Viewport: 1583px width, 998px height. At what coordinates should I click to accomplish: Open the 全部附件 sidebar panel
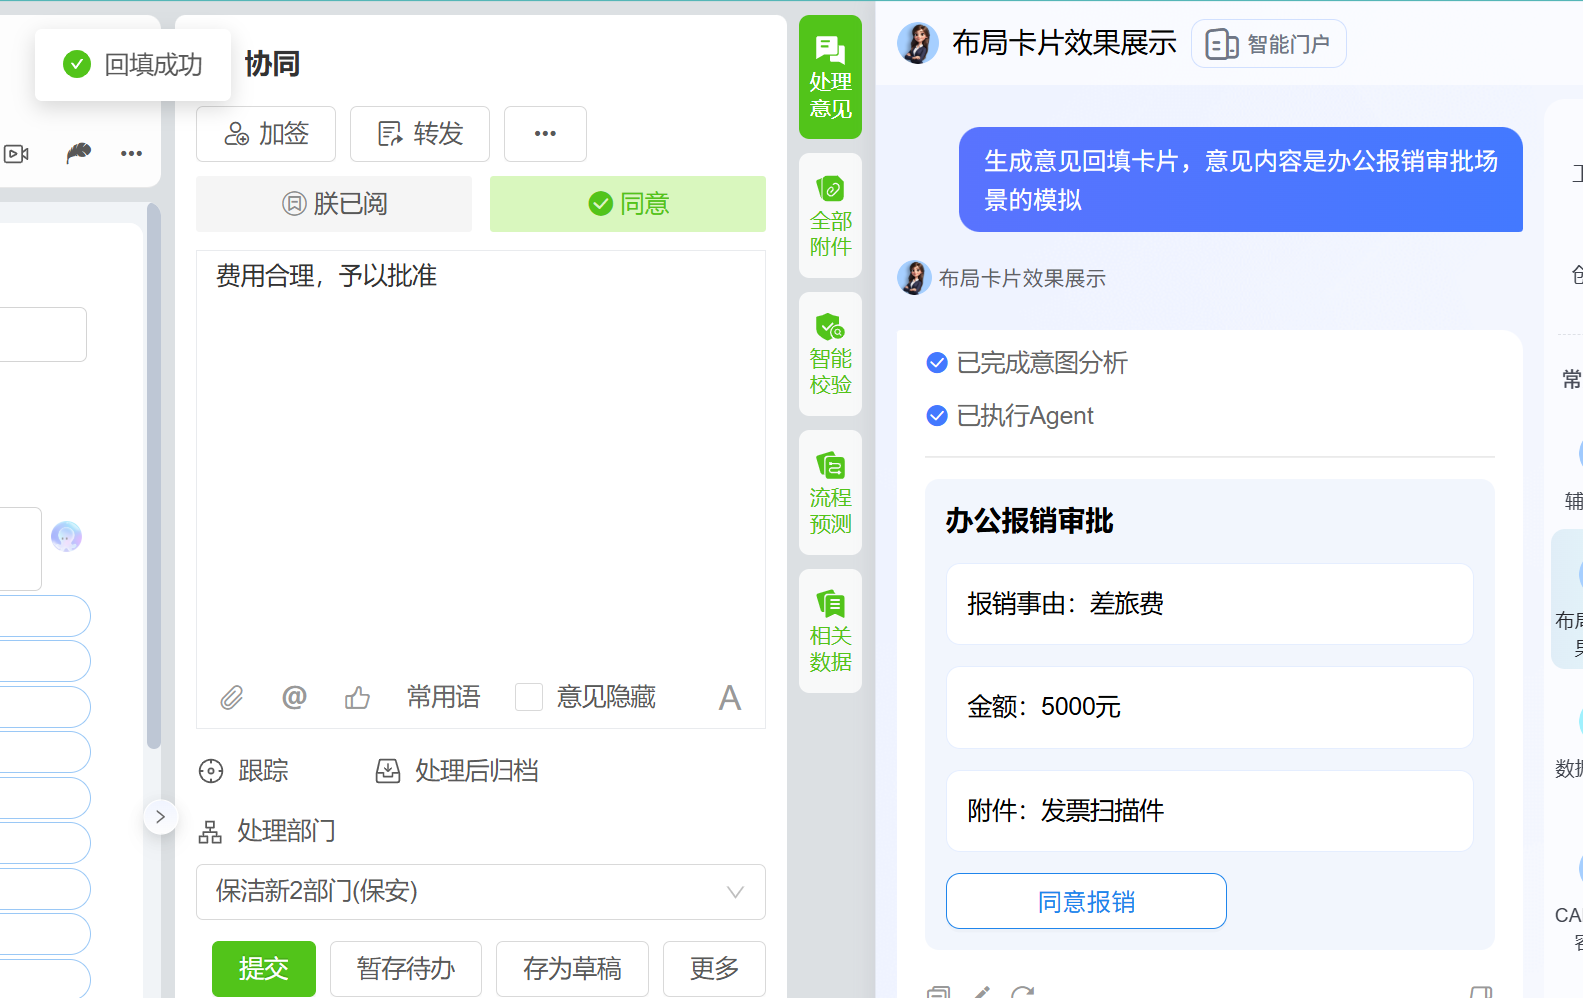pos(830,216)
